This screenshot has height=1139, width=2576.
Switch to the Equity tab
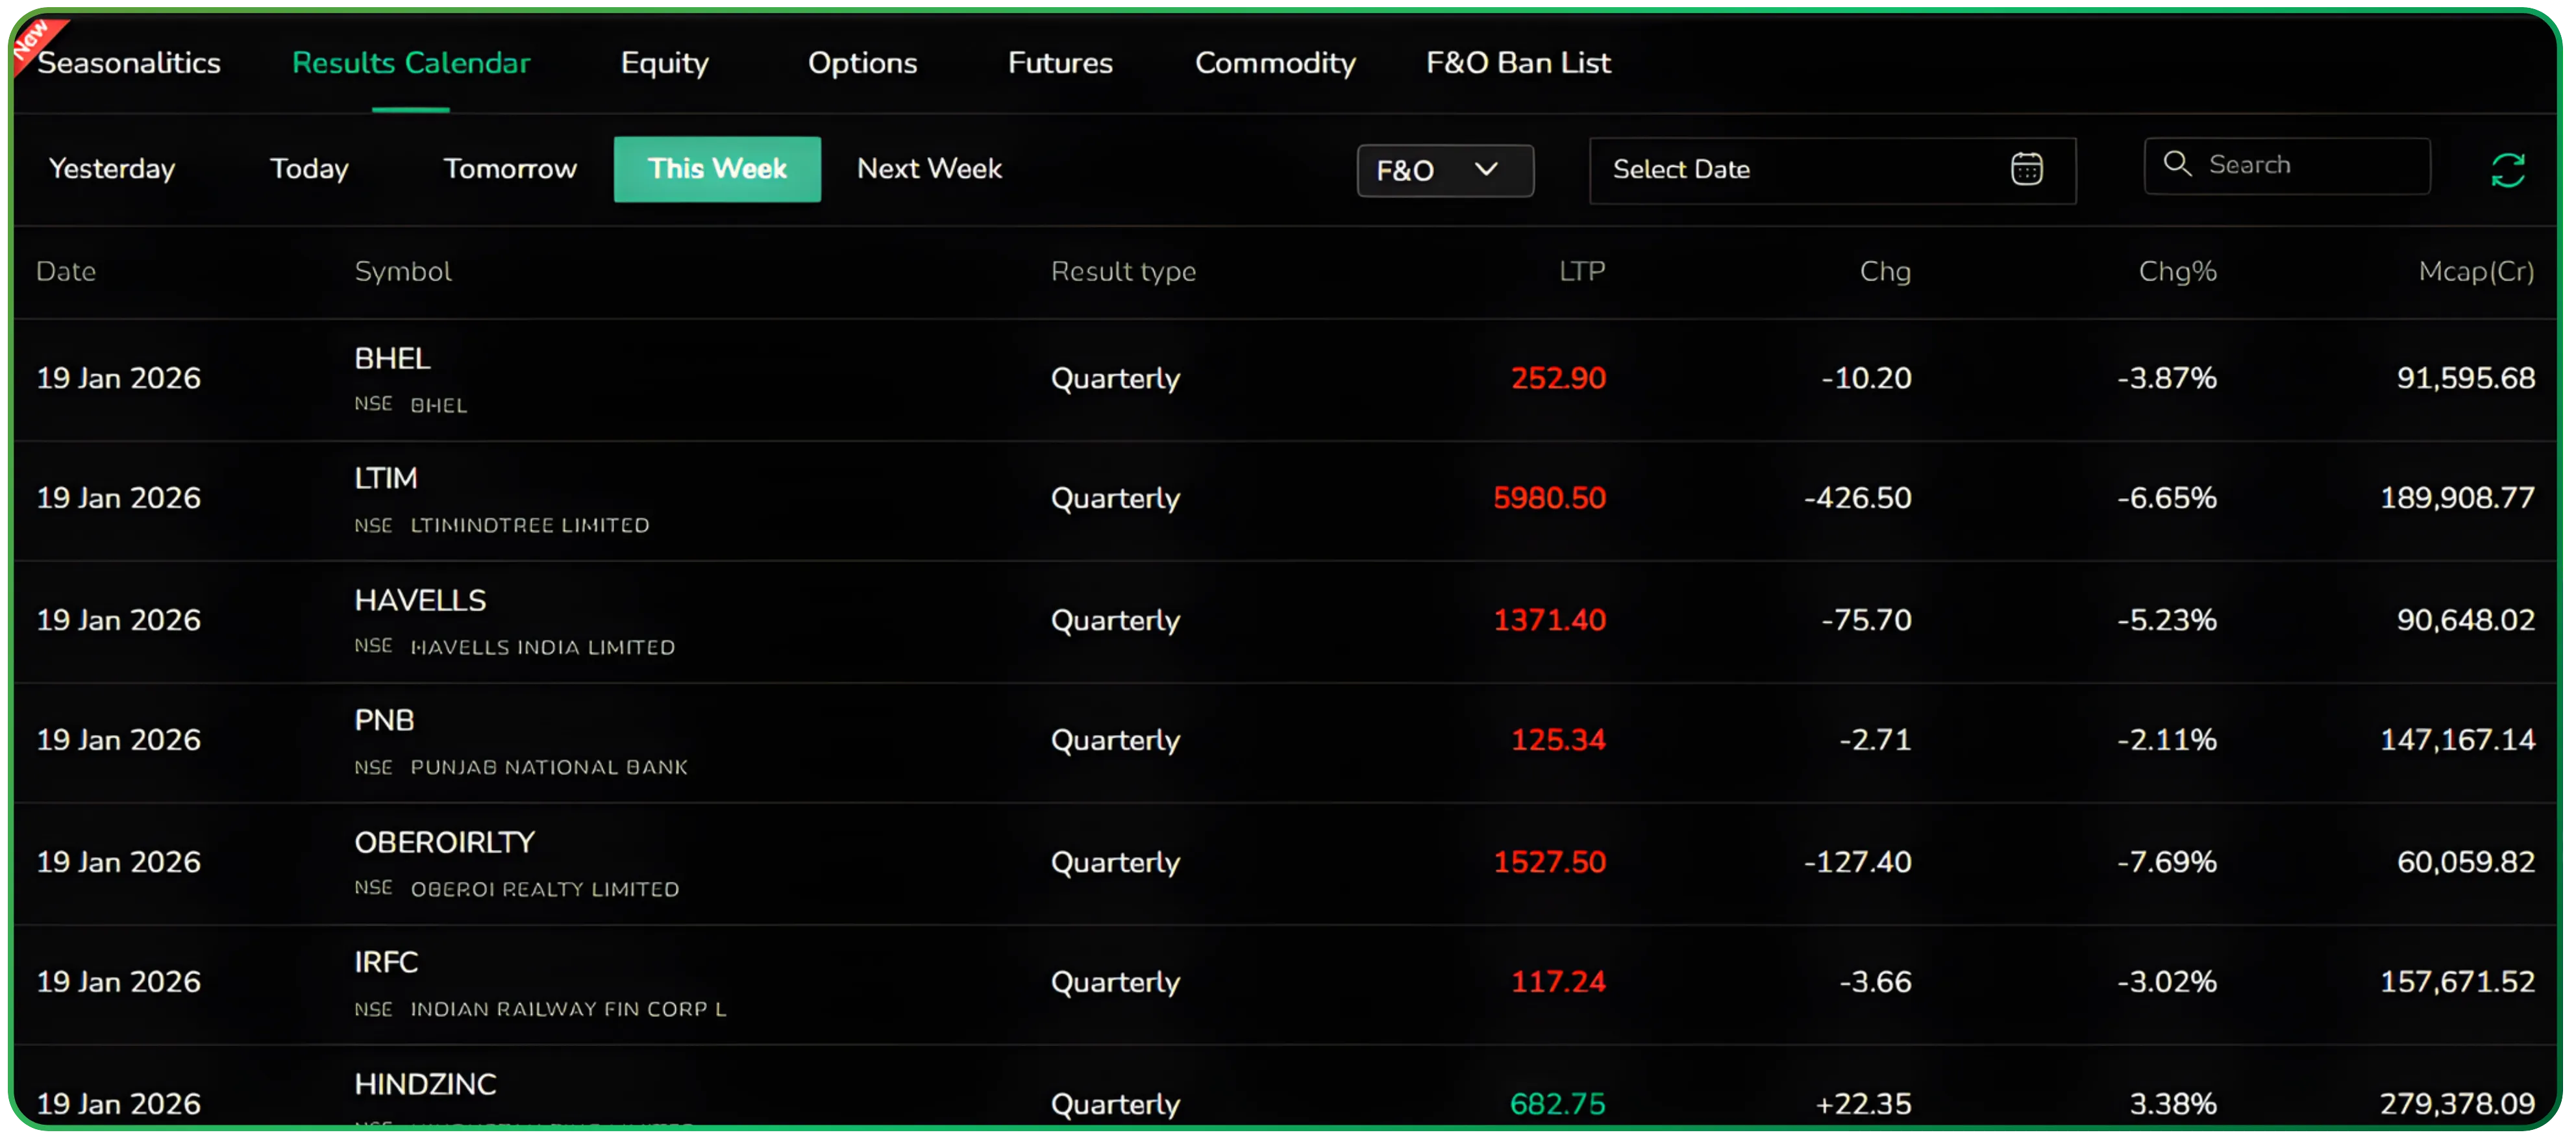pyautogui.click(x=664, y=63)
